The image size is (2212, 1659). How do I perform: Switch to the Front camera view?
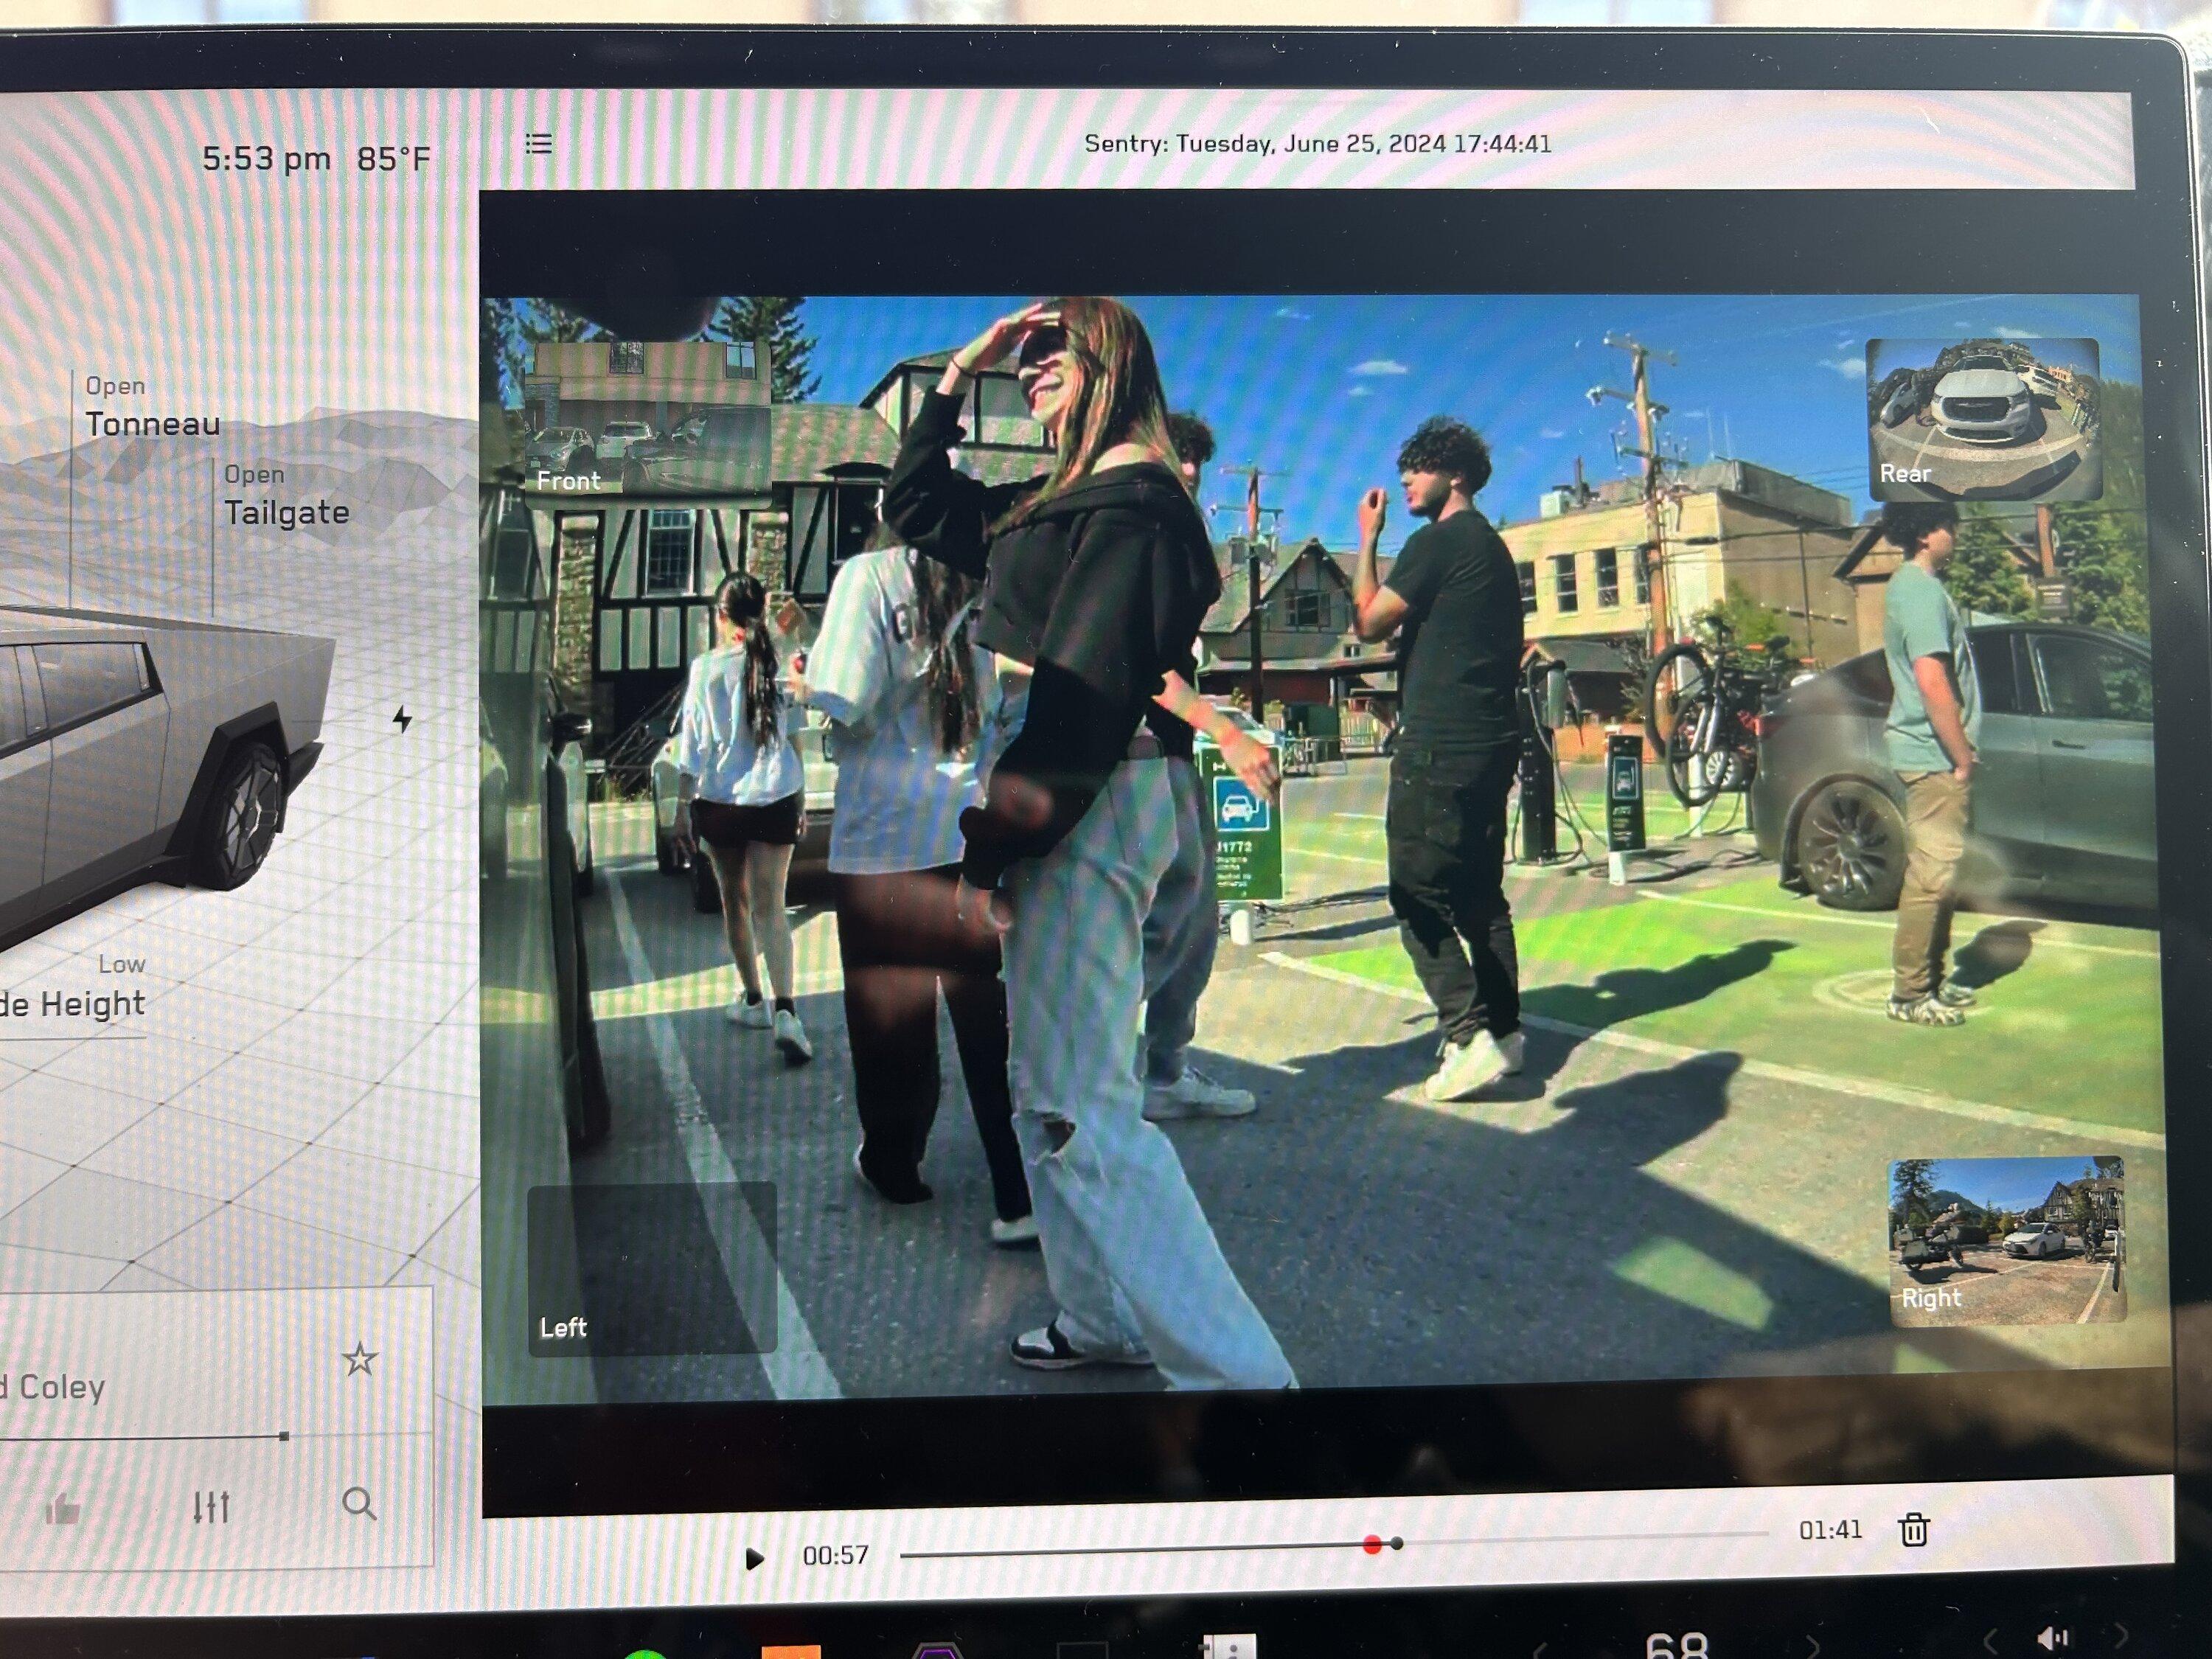647,419
